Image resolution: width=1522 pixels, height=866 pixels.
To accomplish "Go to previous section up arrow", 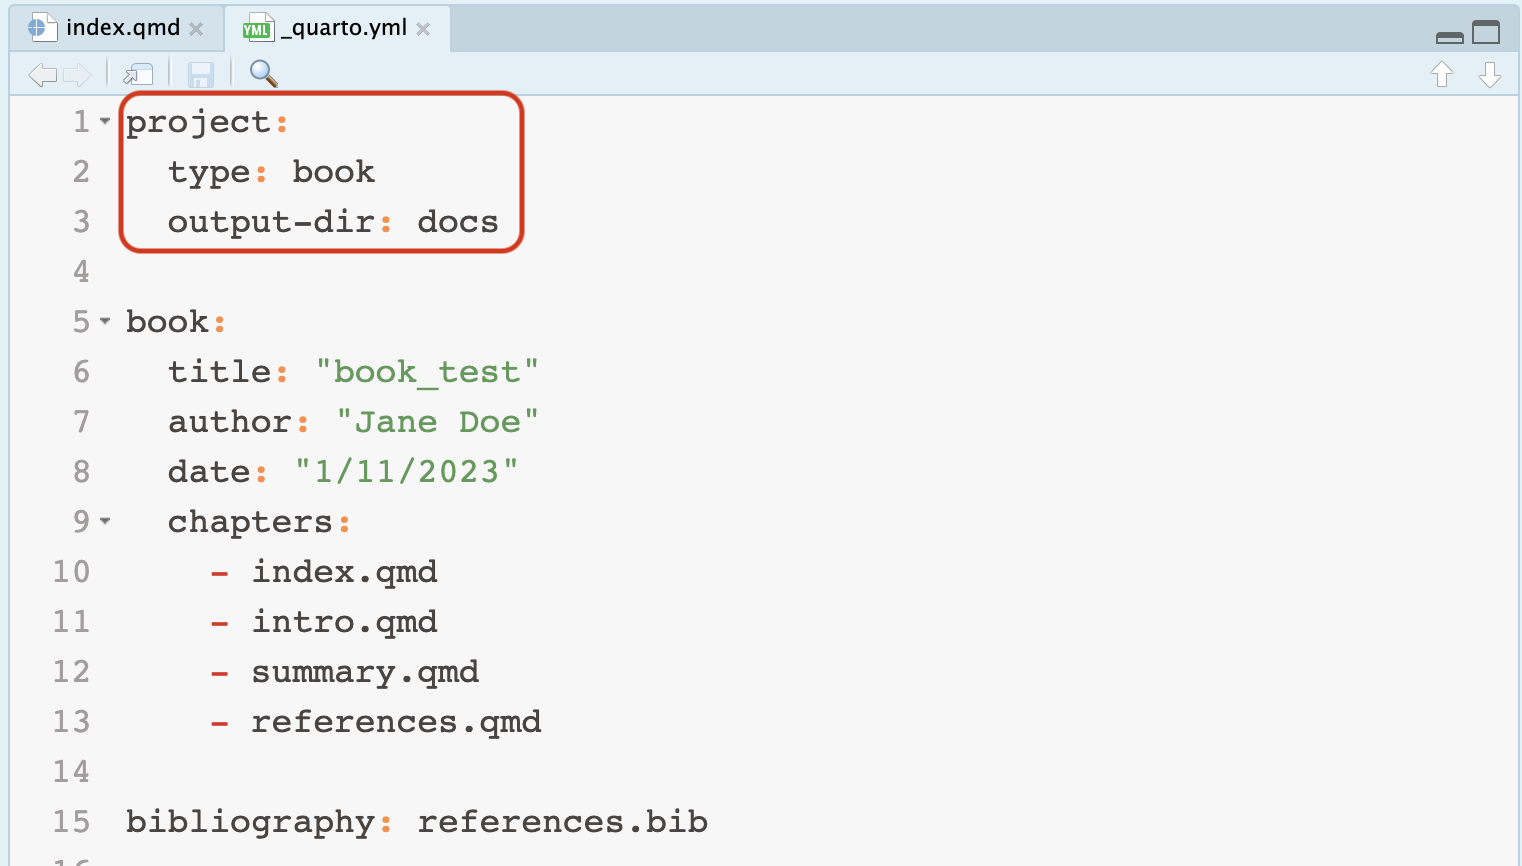I will [x=1442, y=74].
